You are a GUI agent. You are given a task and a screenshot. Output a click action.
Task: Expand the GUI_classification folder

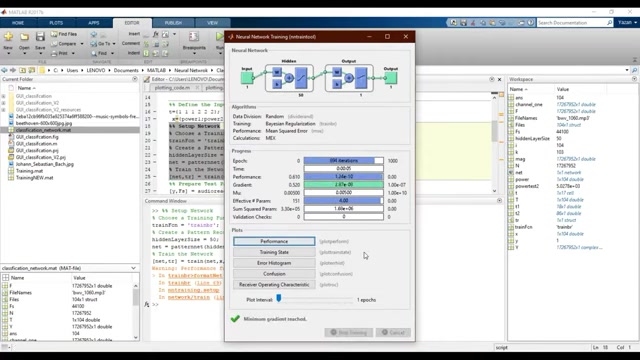pos(4,96)
